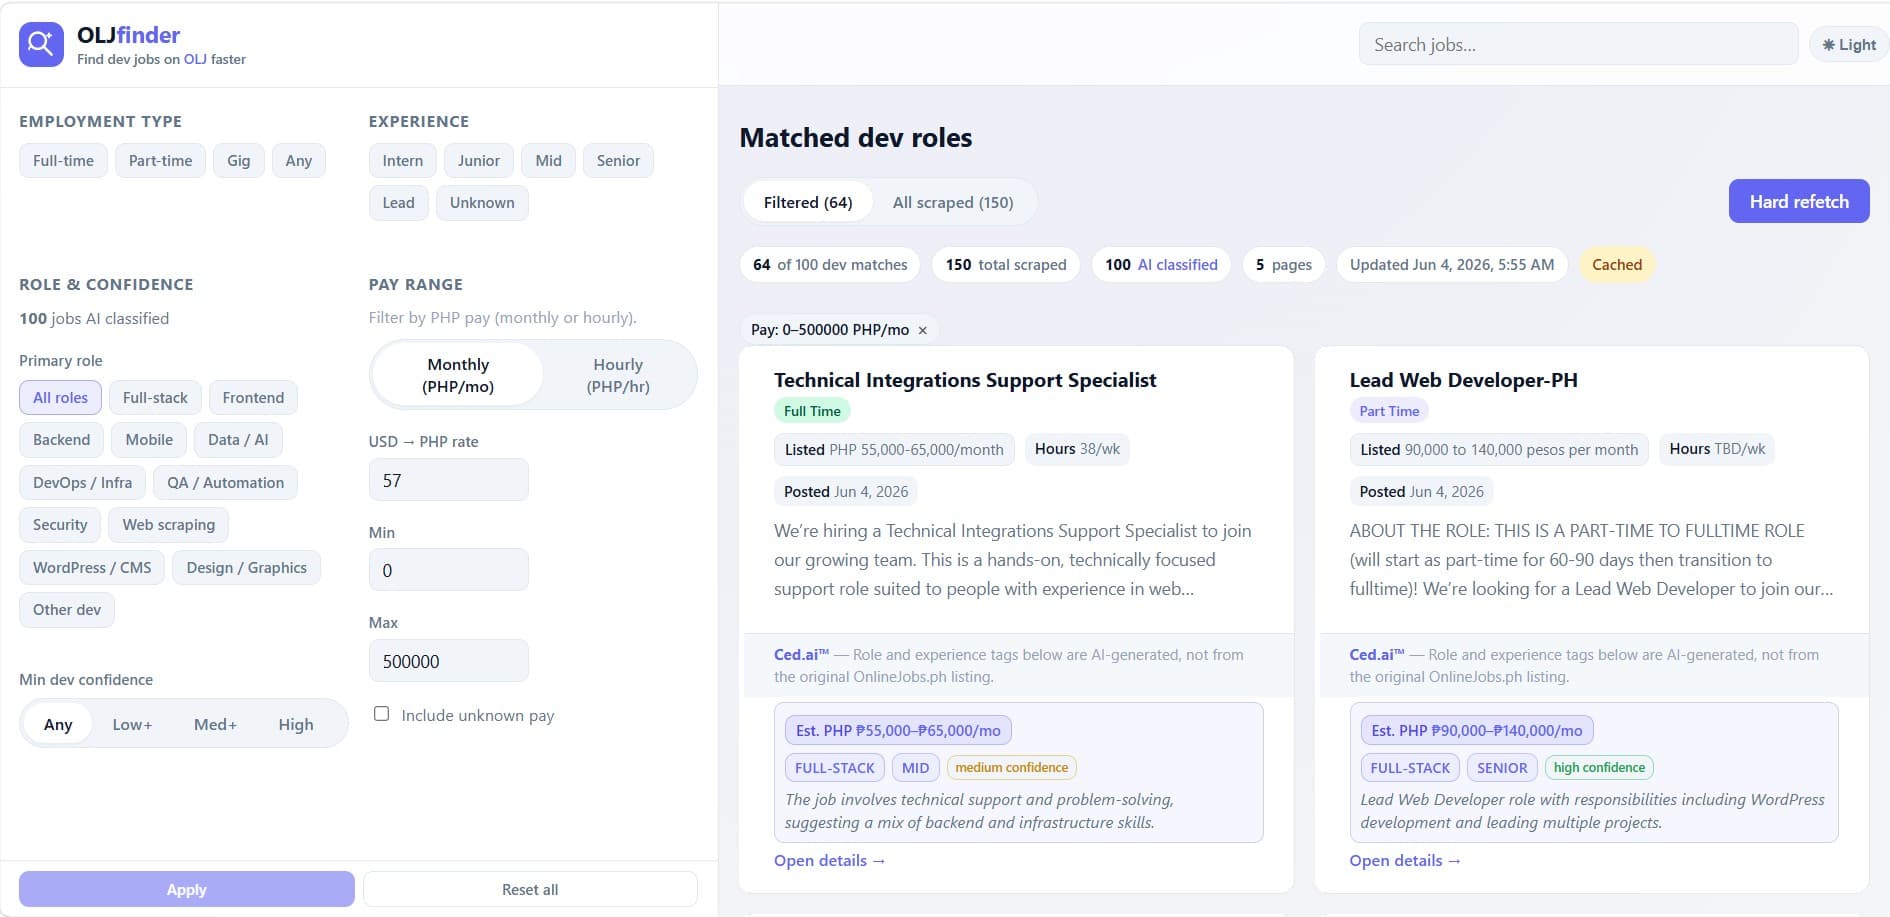
Task: Focus the Search jobs field
Action: click(x=1578, y=45)
